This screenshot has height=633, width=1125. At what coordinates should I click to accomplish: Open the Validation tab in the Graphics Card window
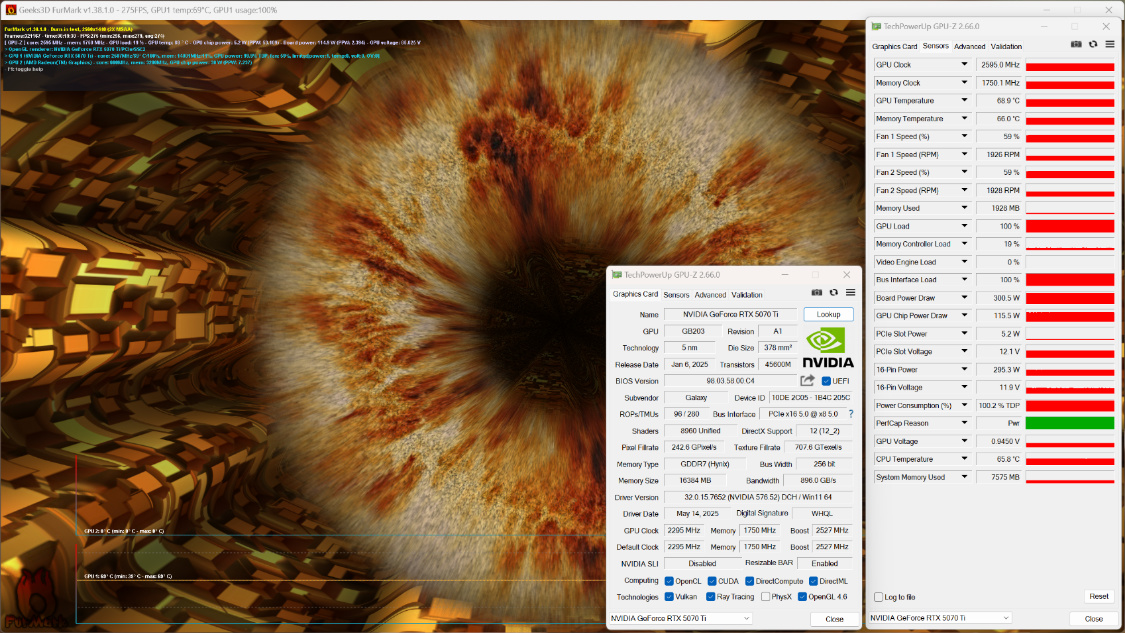coord(747,295)
